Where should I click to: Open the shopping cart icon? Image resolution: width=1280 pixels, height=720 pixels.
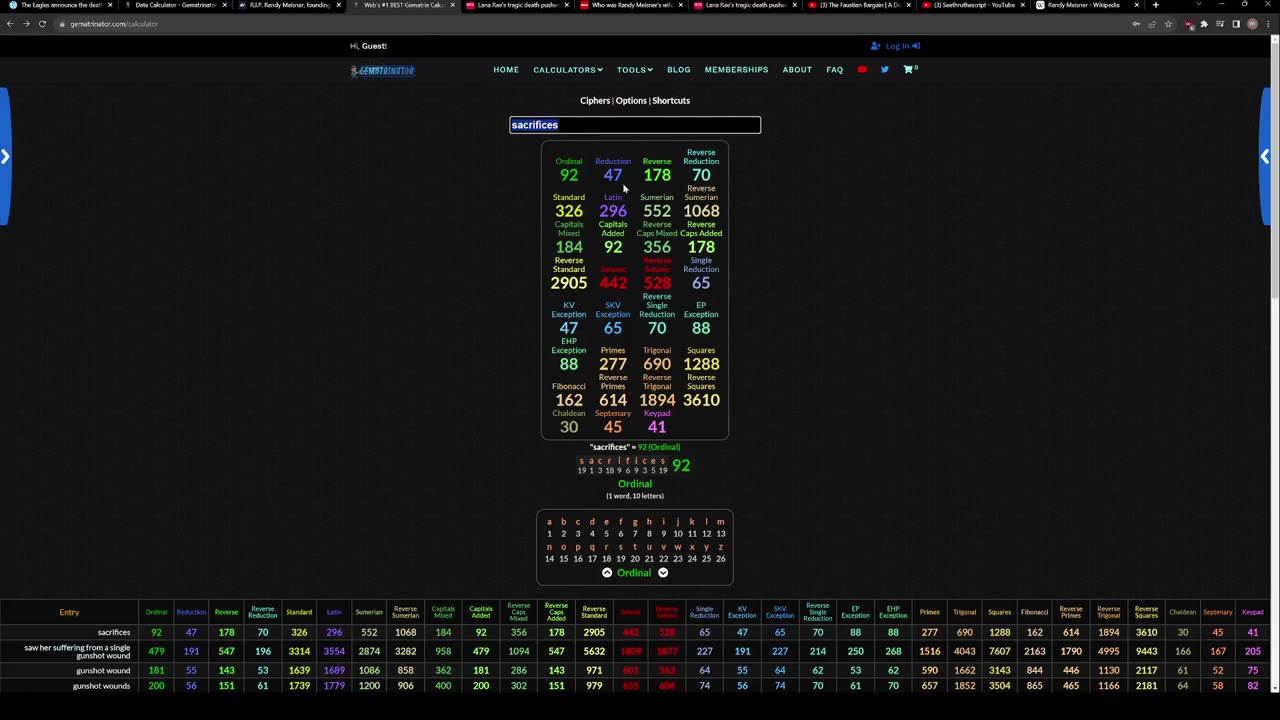click(909, 70)
